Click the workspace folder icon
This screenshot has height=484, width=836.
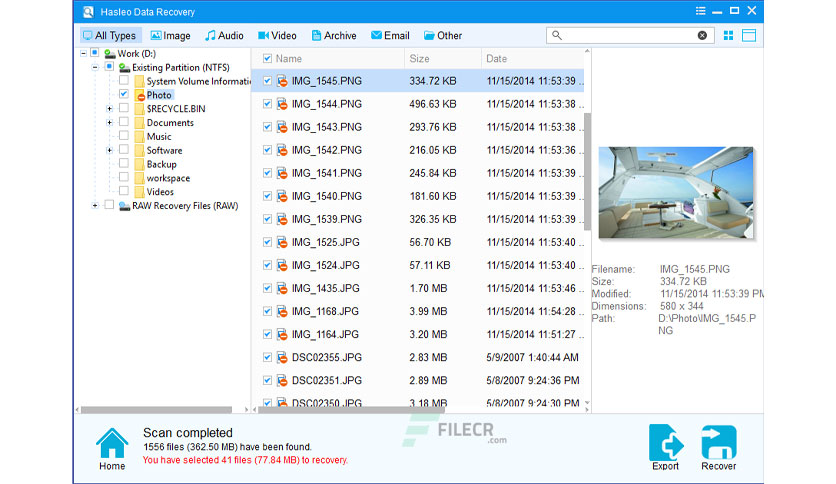pyautogui.click(x=140, y=178)
